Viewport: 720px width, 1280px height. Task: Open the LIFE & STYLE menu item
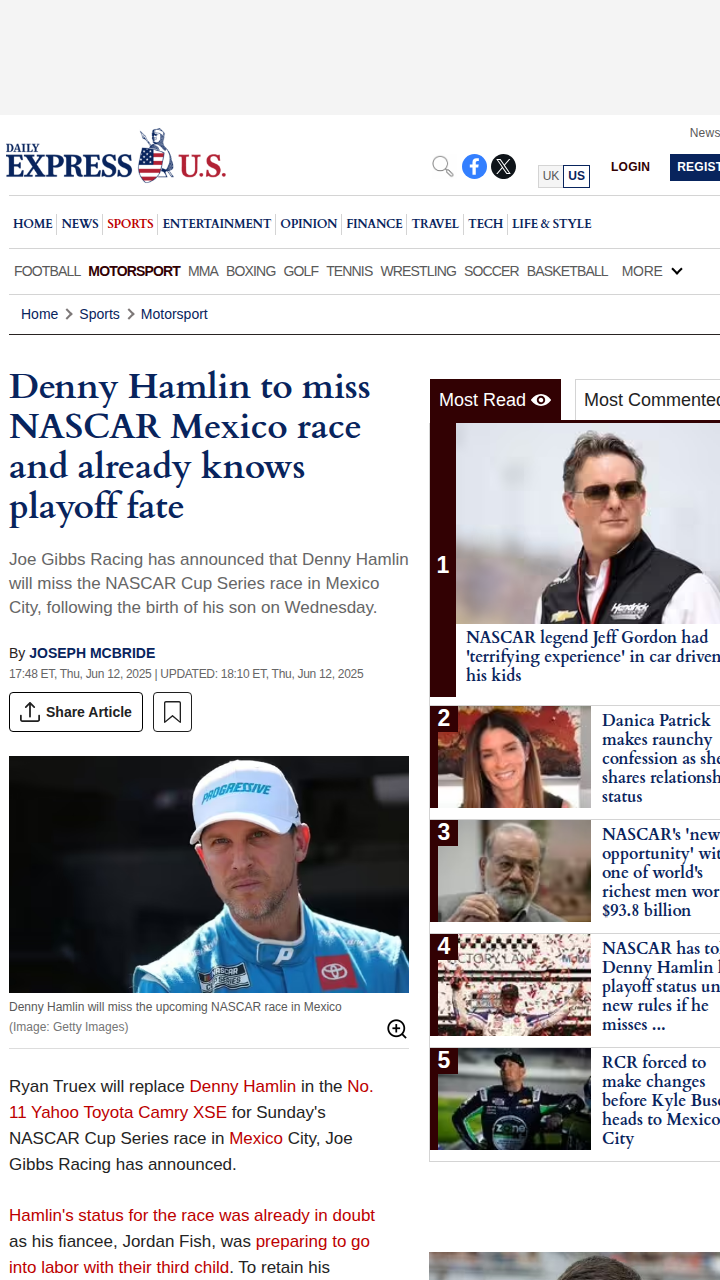[552, 223]
